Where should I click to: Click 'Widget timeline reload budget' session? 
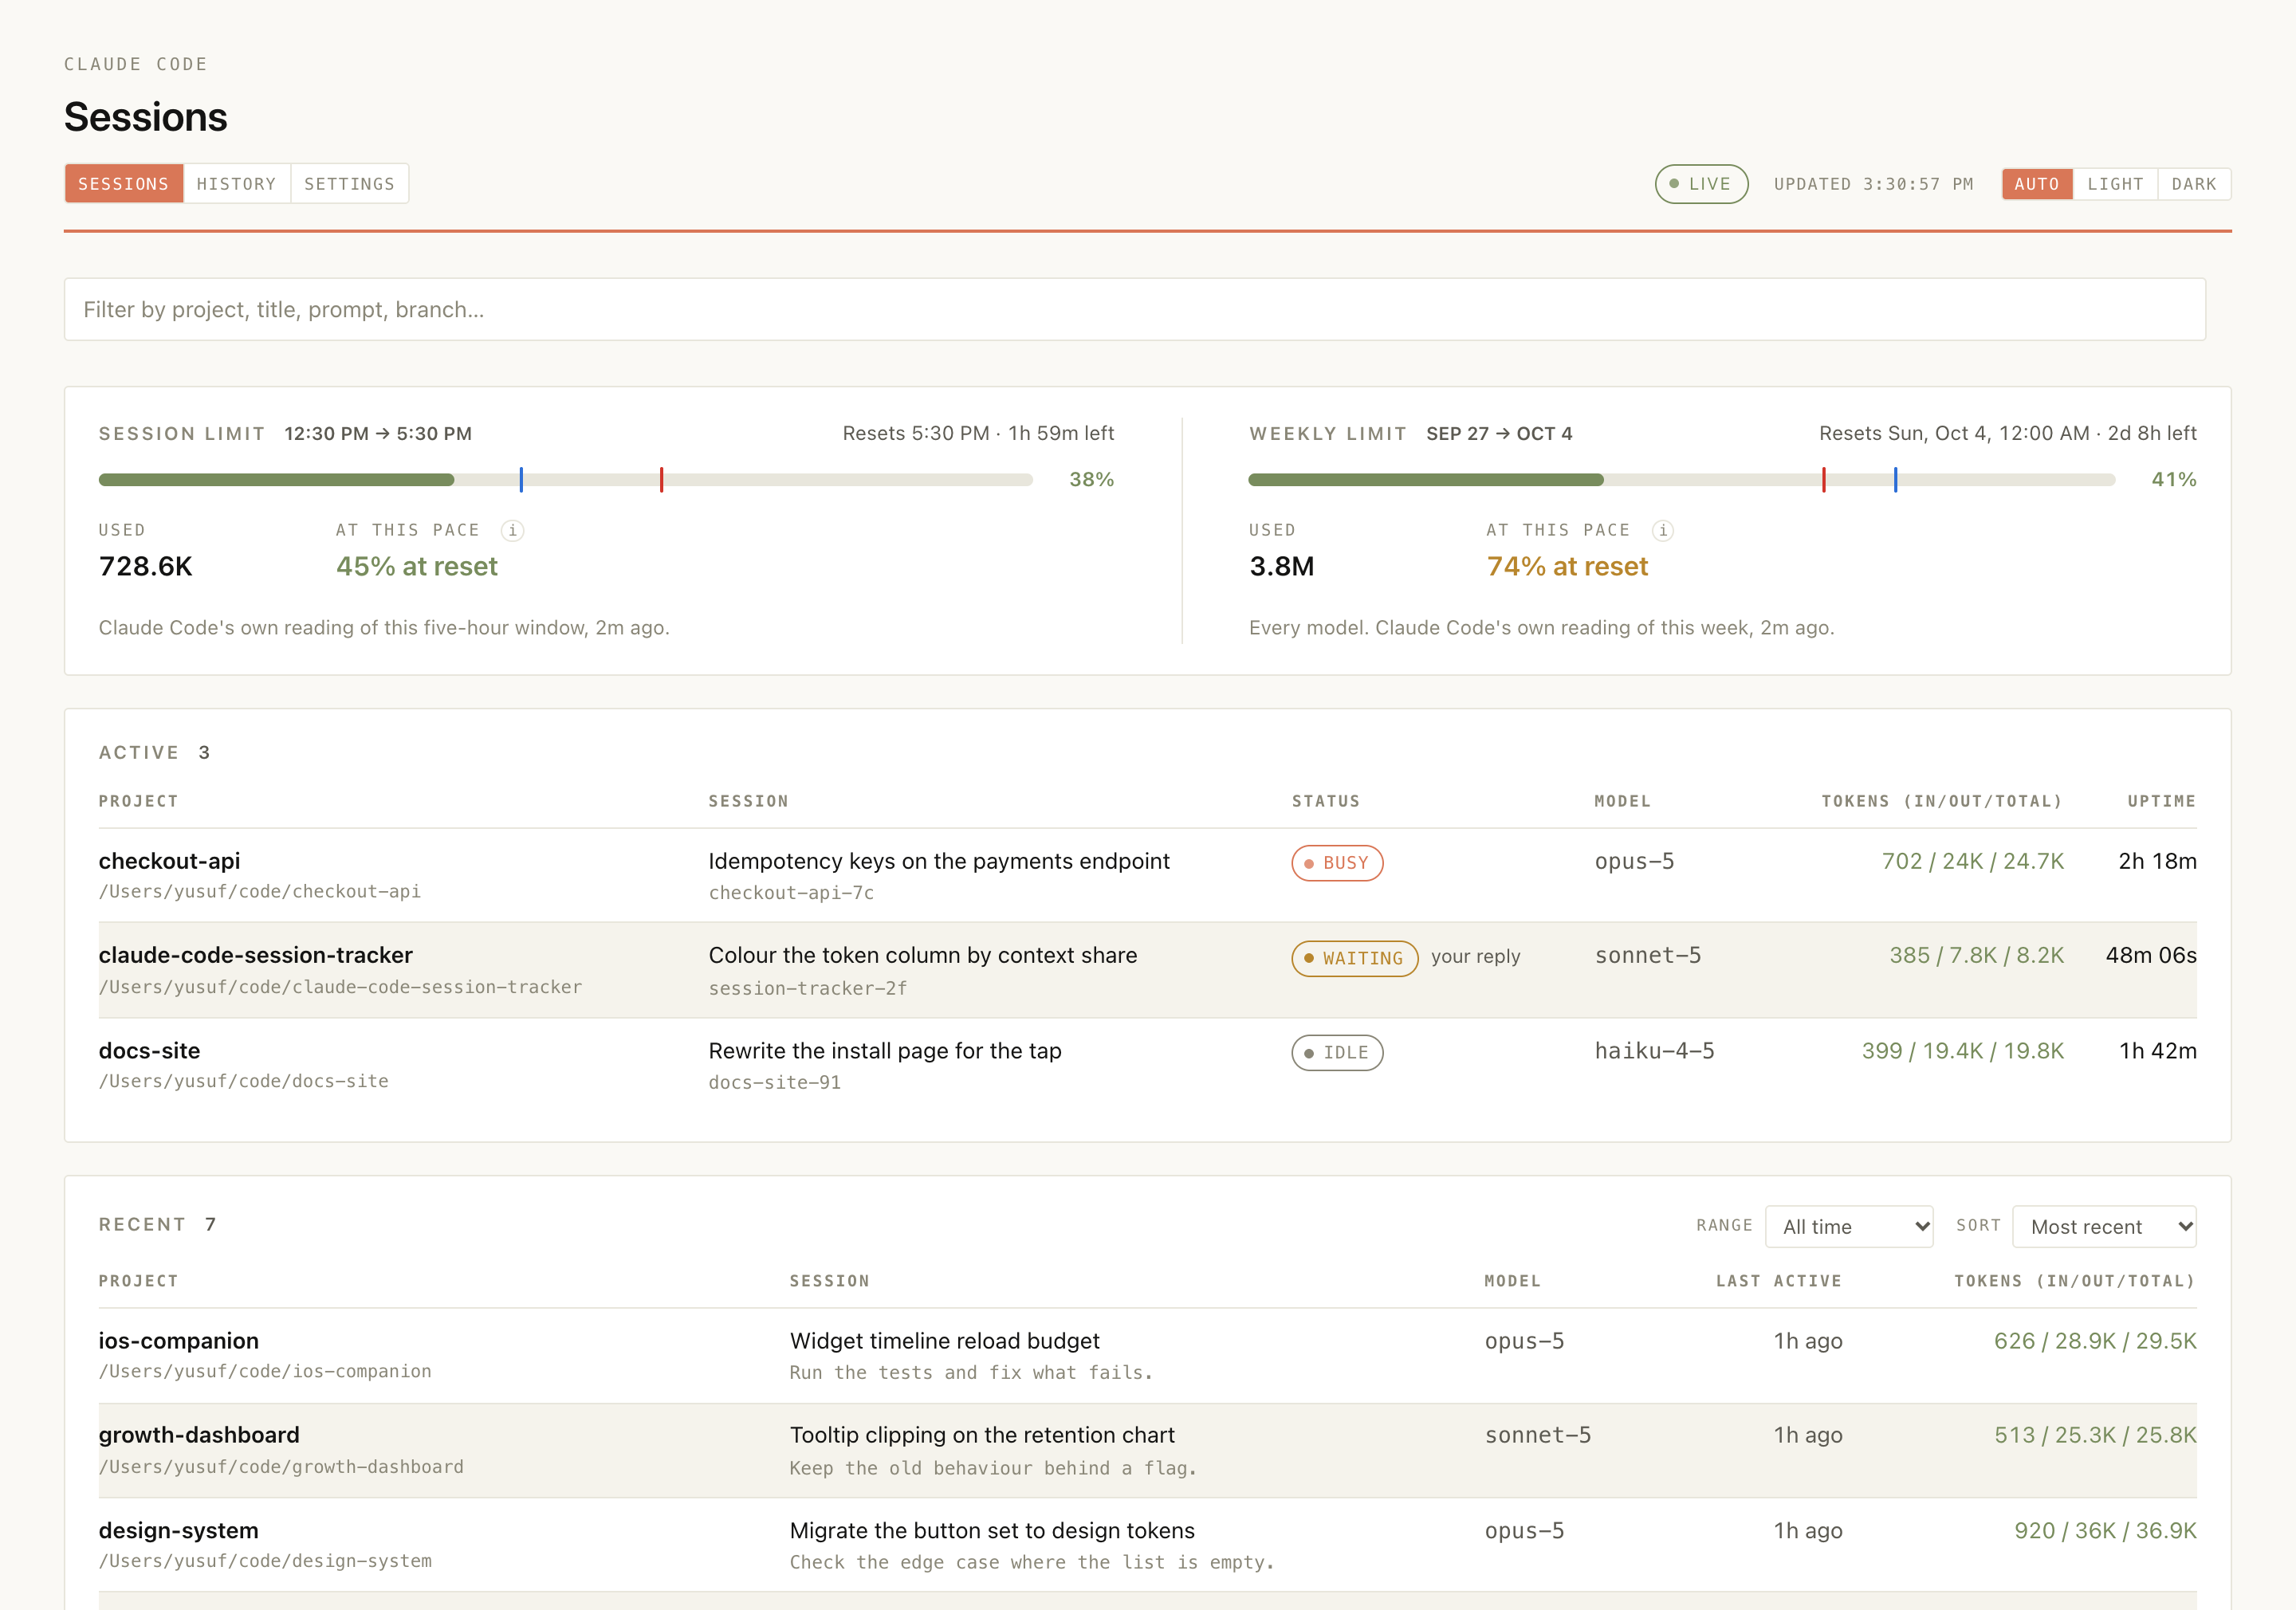(x=944, y=1341)
